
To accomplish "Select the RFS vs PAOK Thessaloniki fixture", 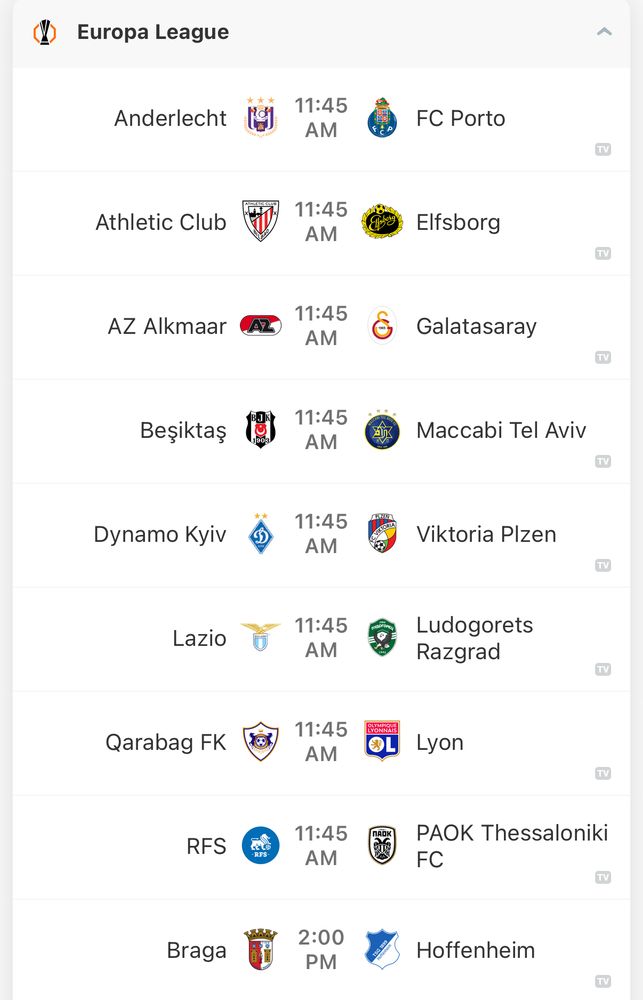I will pyautogui.click(x=320, y=846).
